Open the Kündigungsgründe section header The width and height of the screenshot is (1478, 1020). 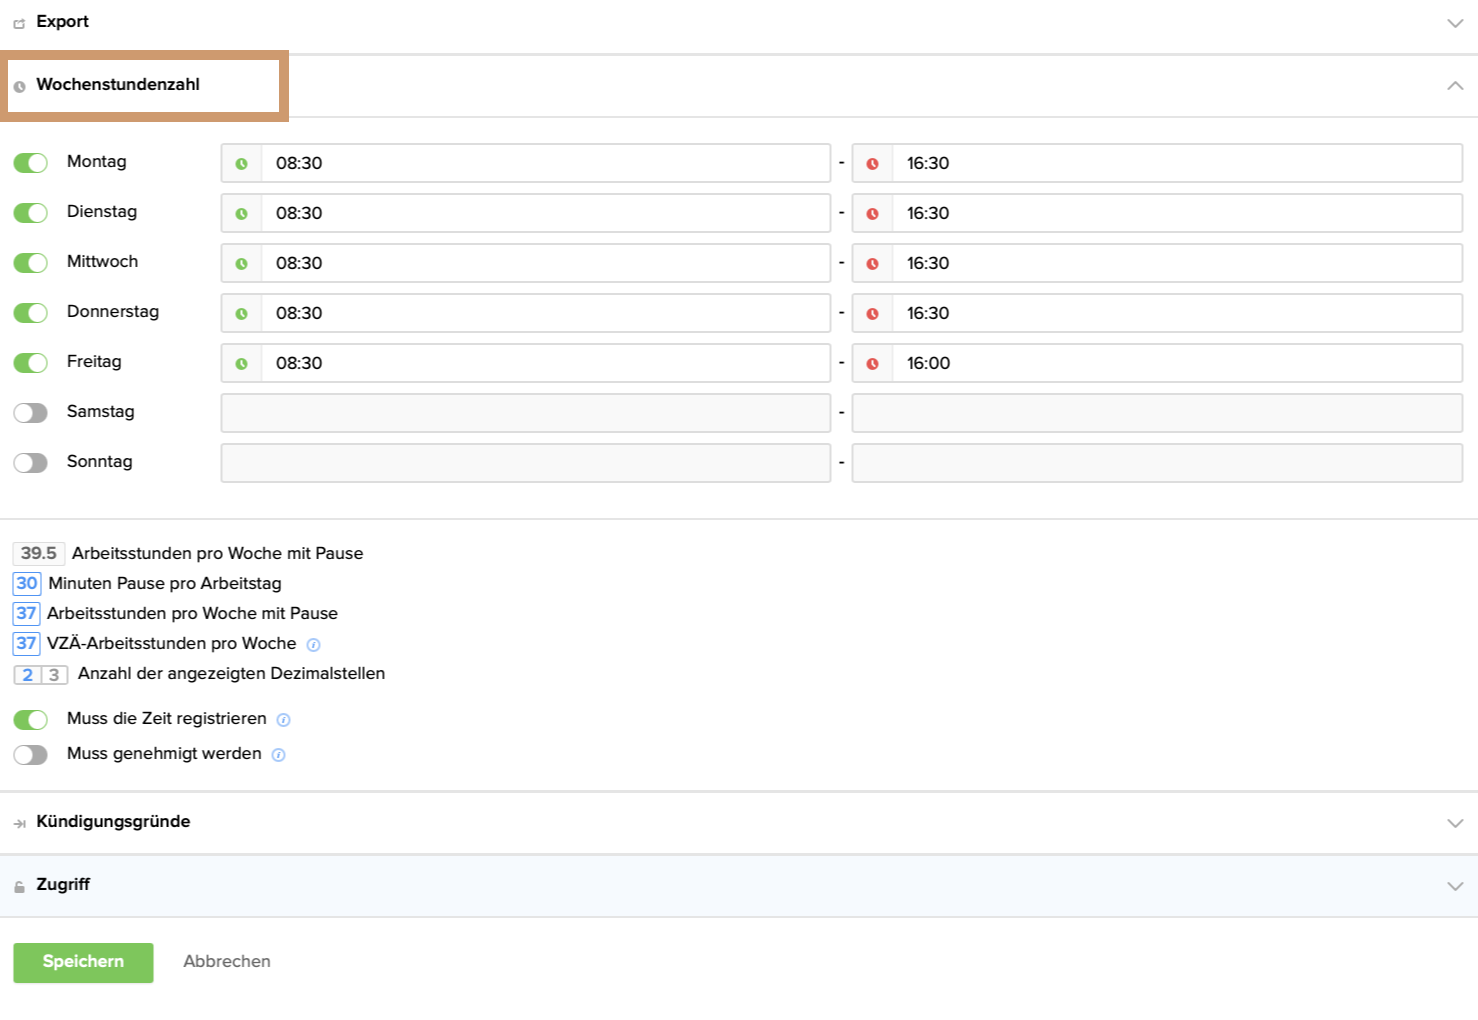[113, 822]
